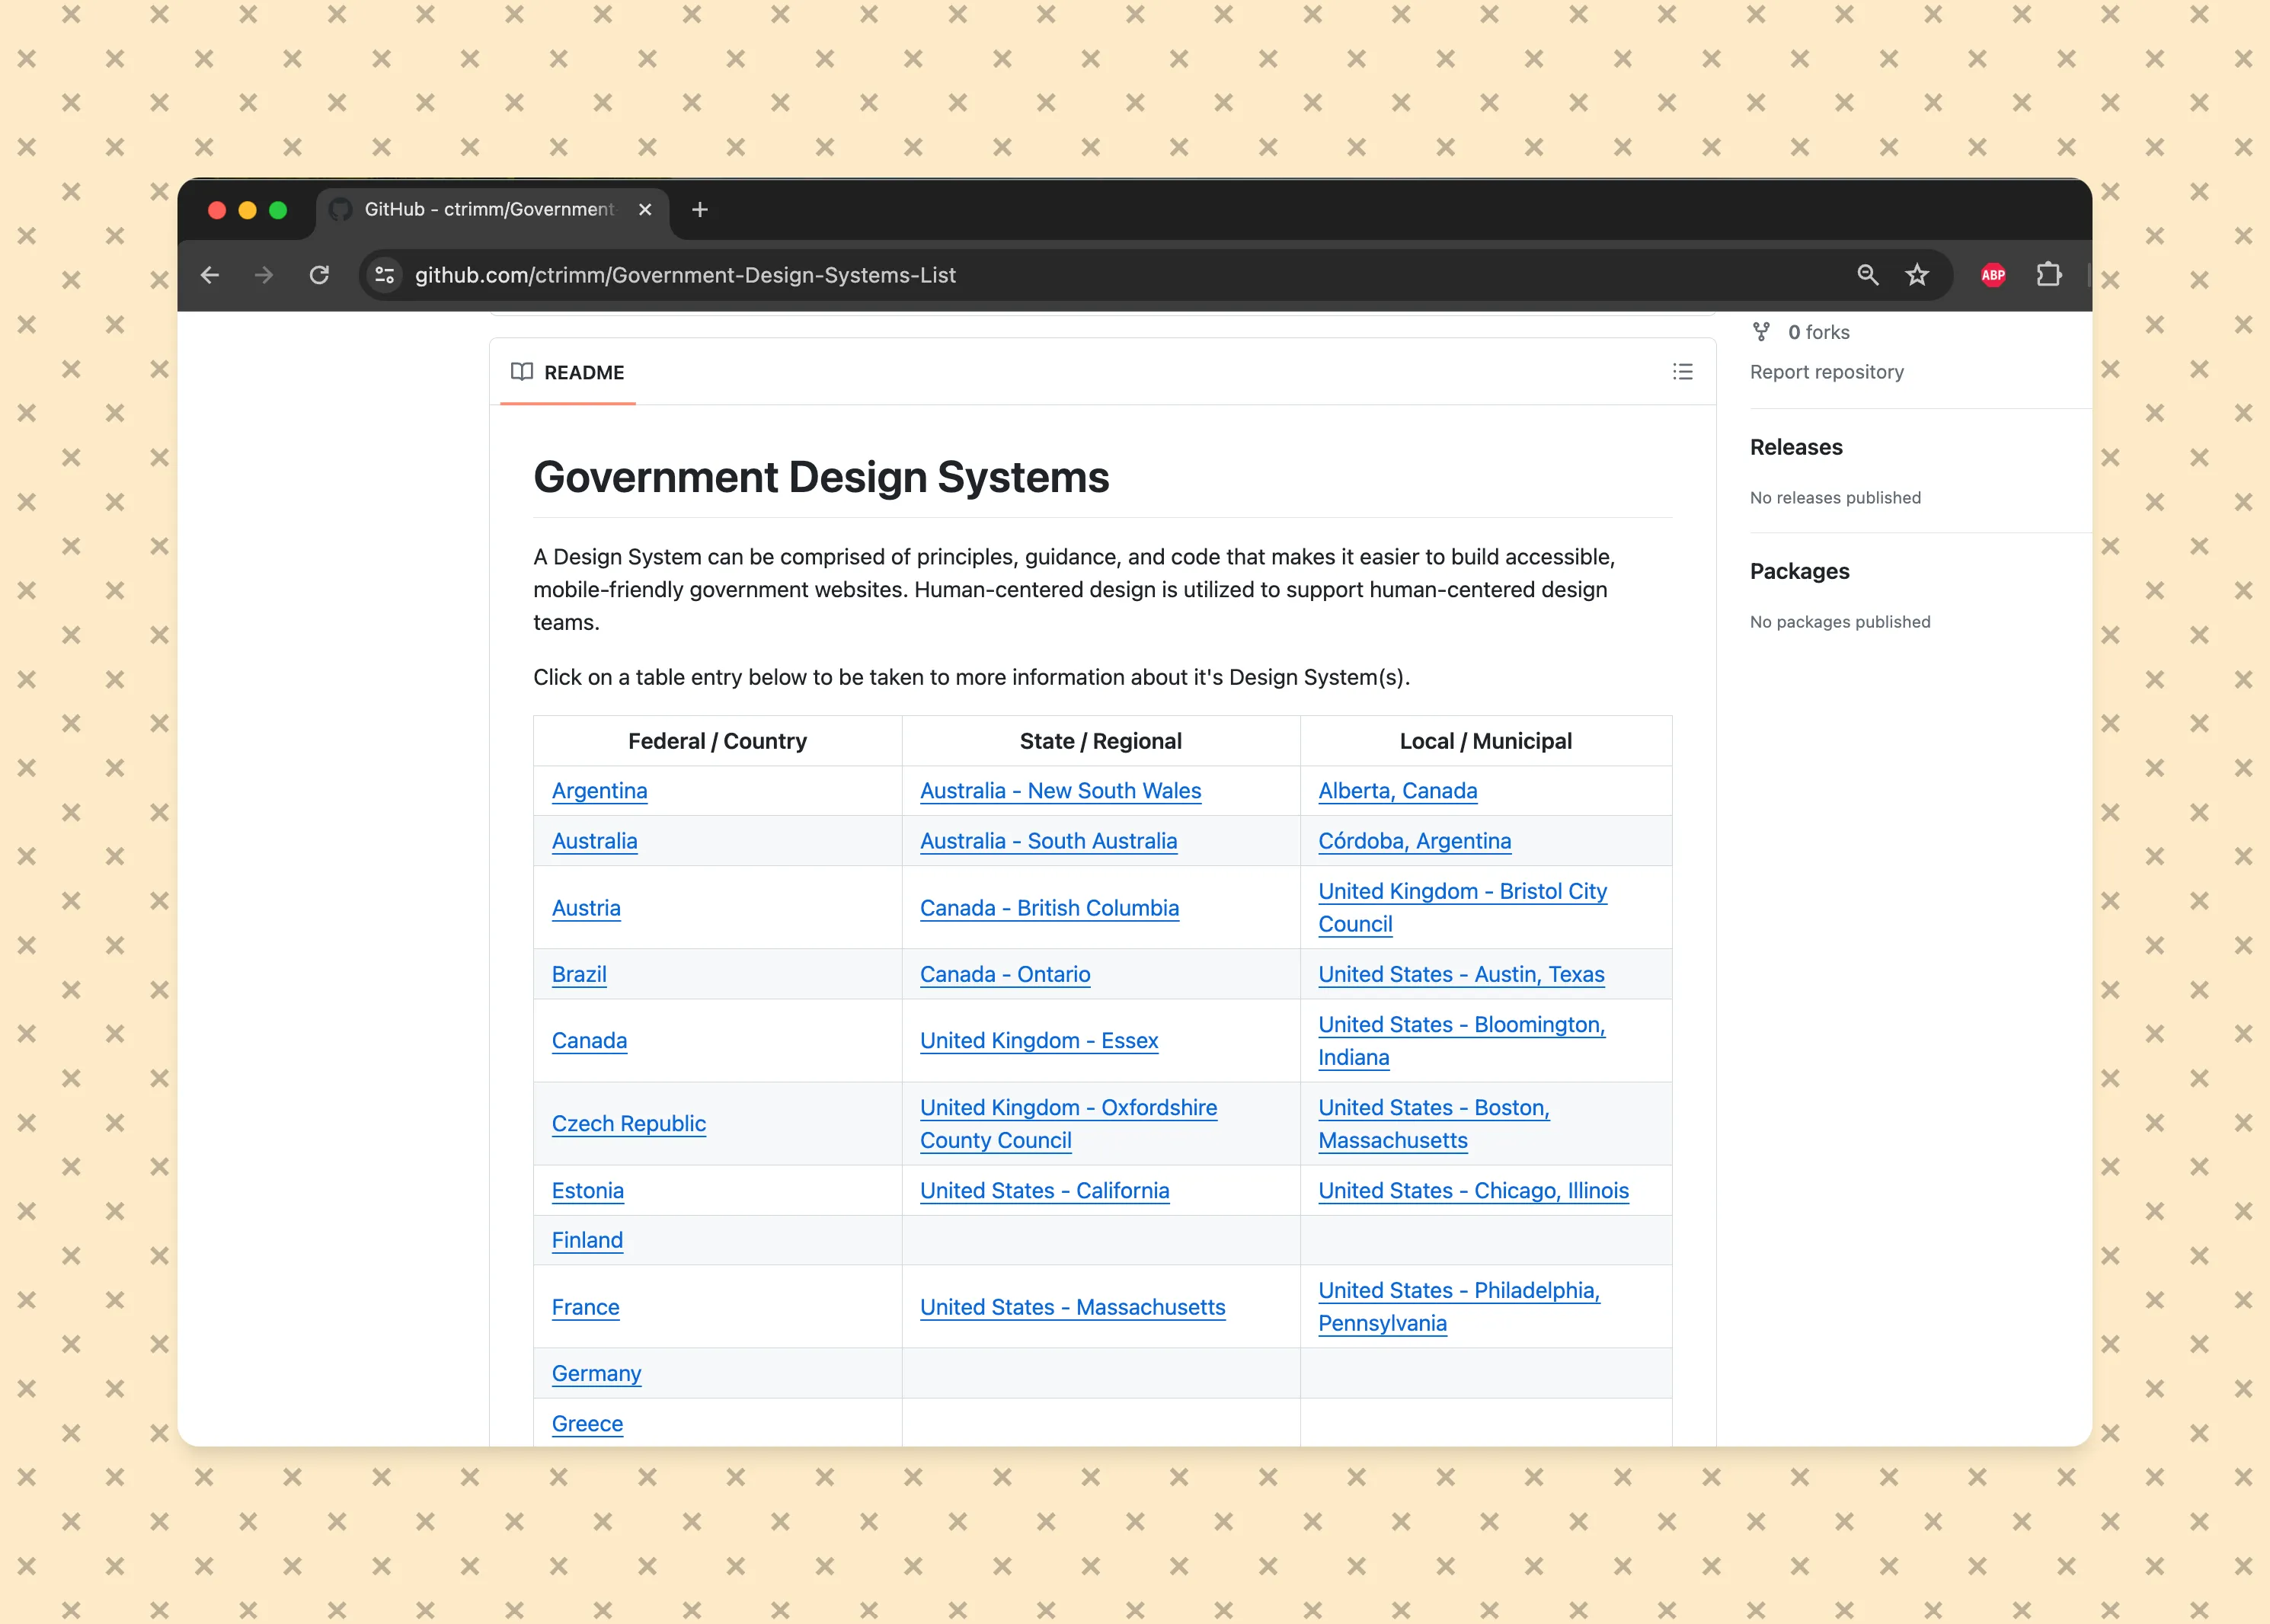Open the Canada country link
Viewport: 2270px width, 1624px height.
[x=589, y=1040]
